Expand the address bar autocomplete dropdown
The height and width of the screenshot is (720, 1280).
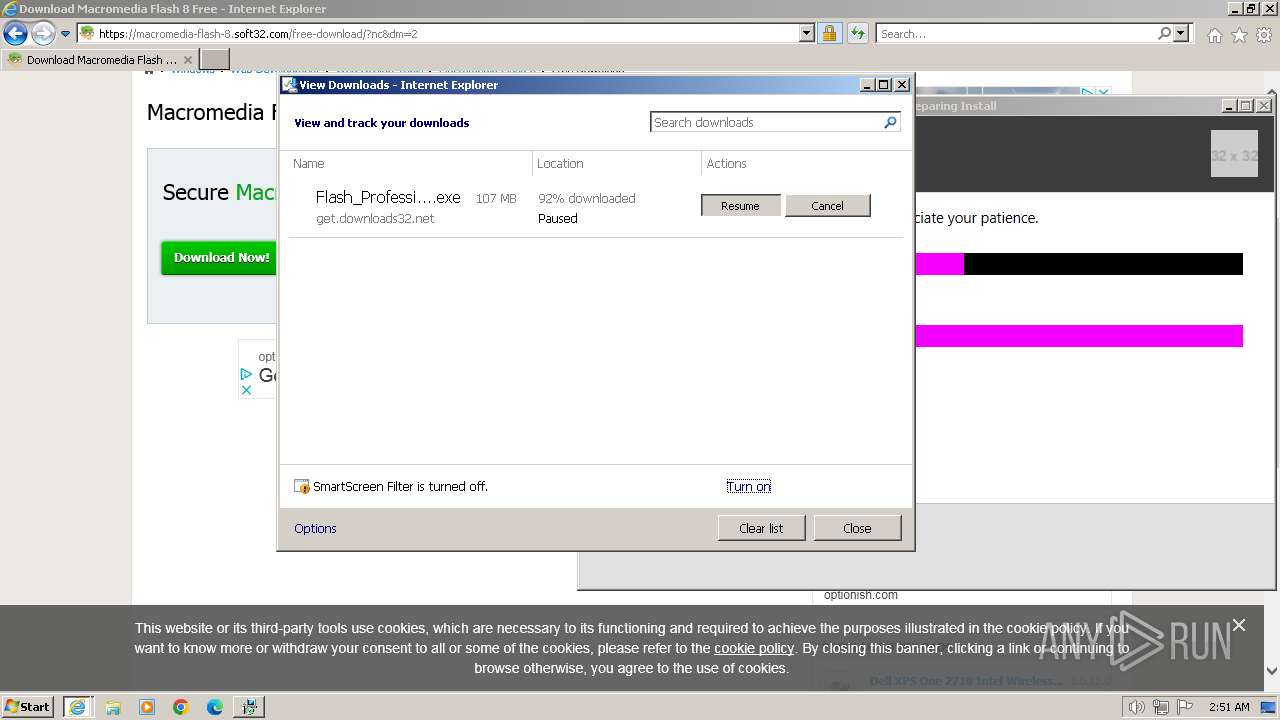click(807, 33)
